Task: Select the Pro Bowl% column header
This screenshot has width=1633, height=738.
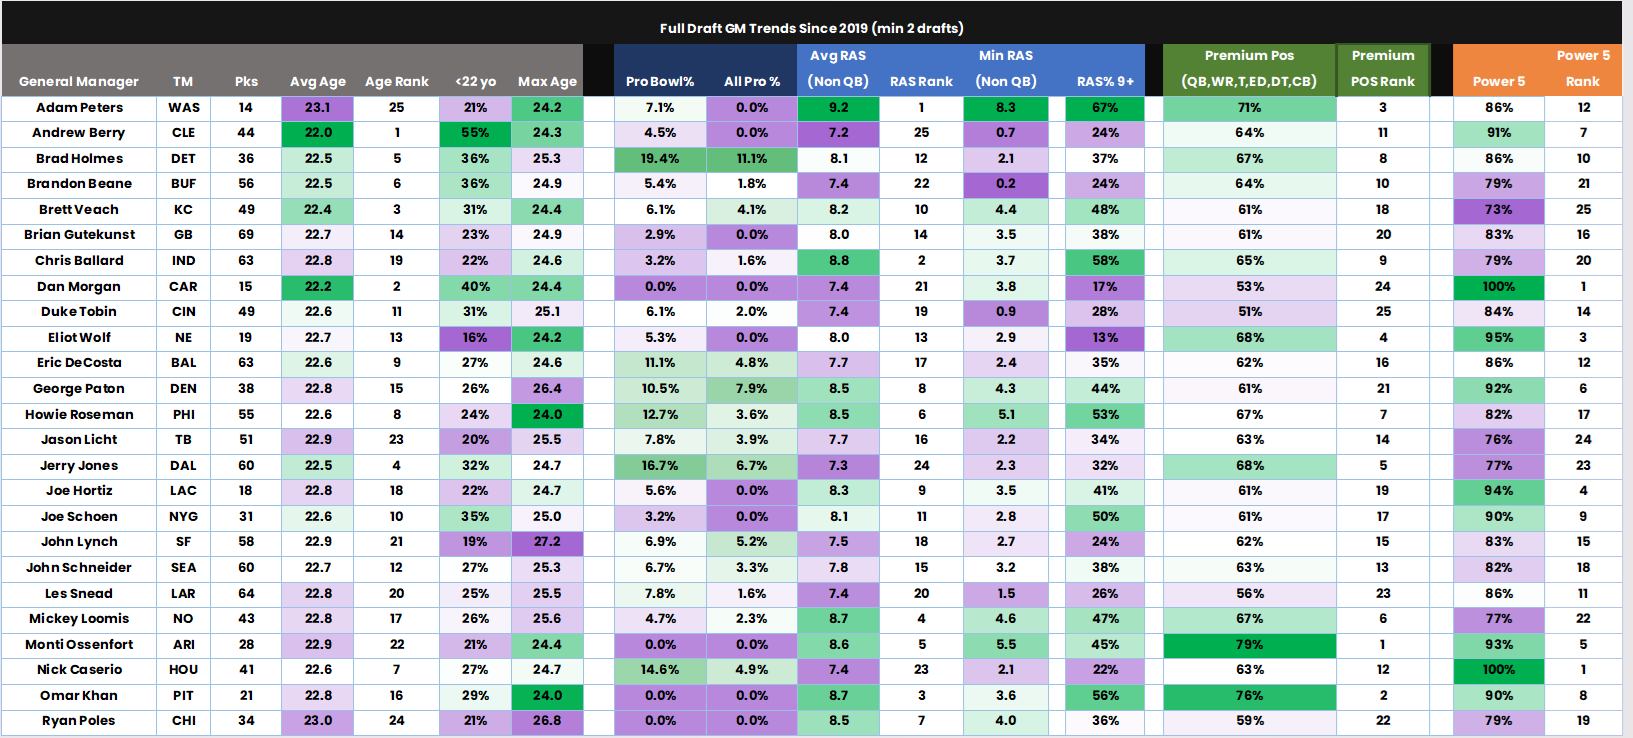Action: (660, 82)
